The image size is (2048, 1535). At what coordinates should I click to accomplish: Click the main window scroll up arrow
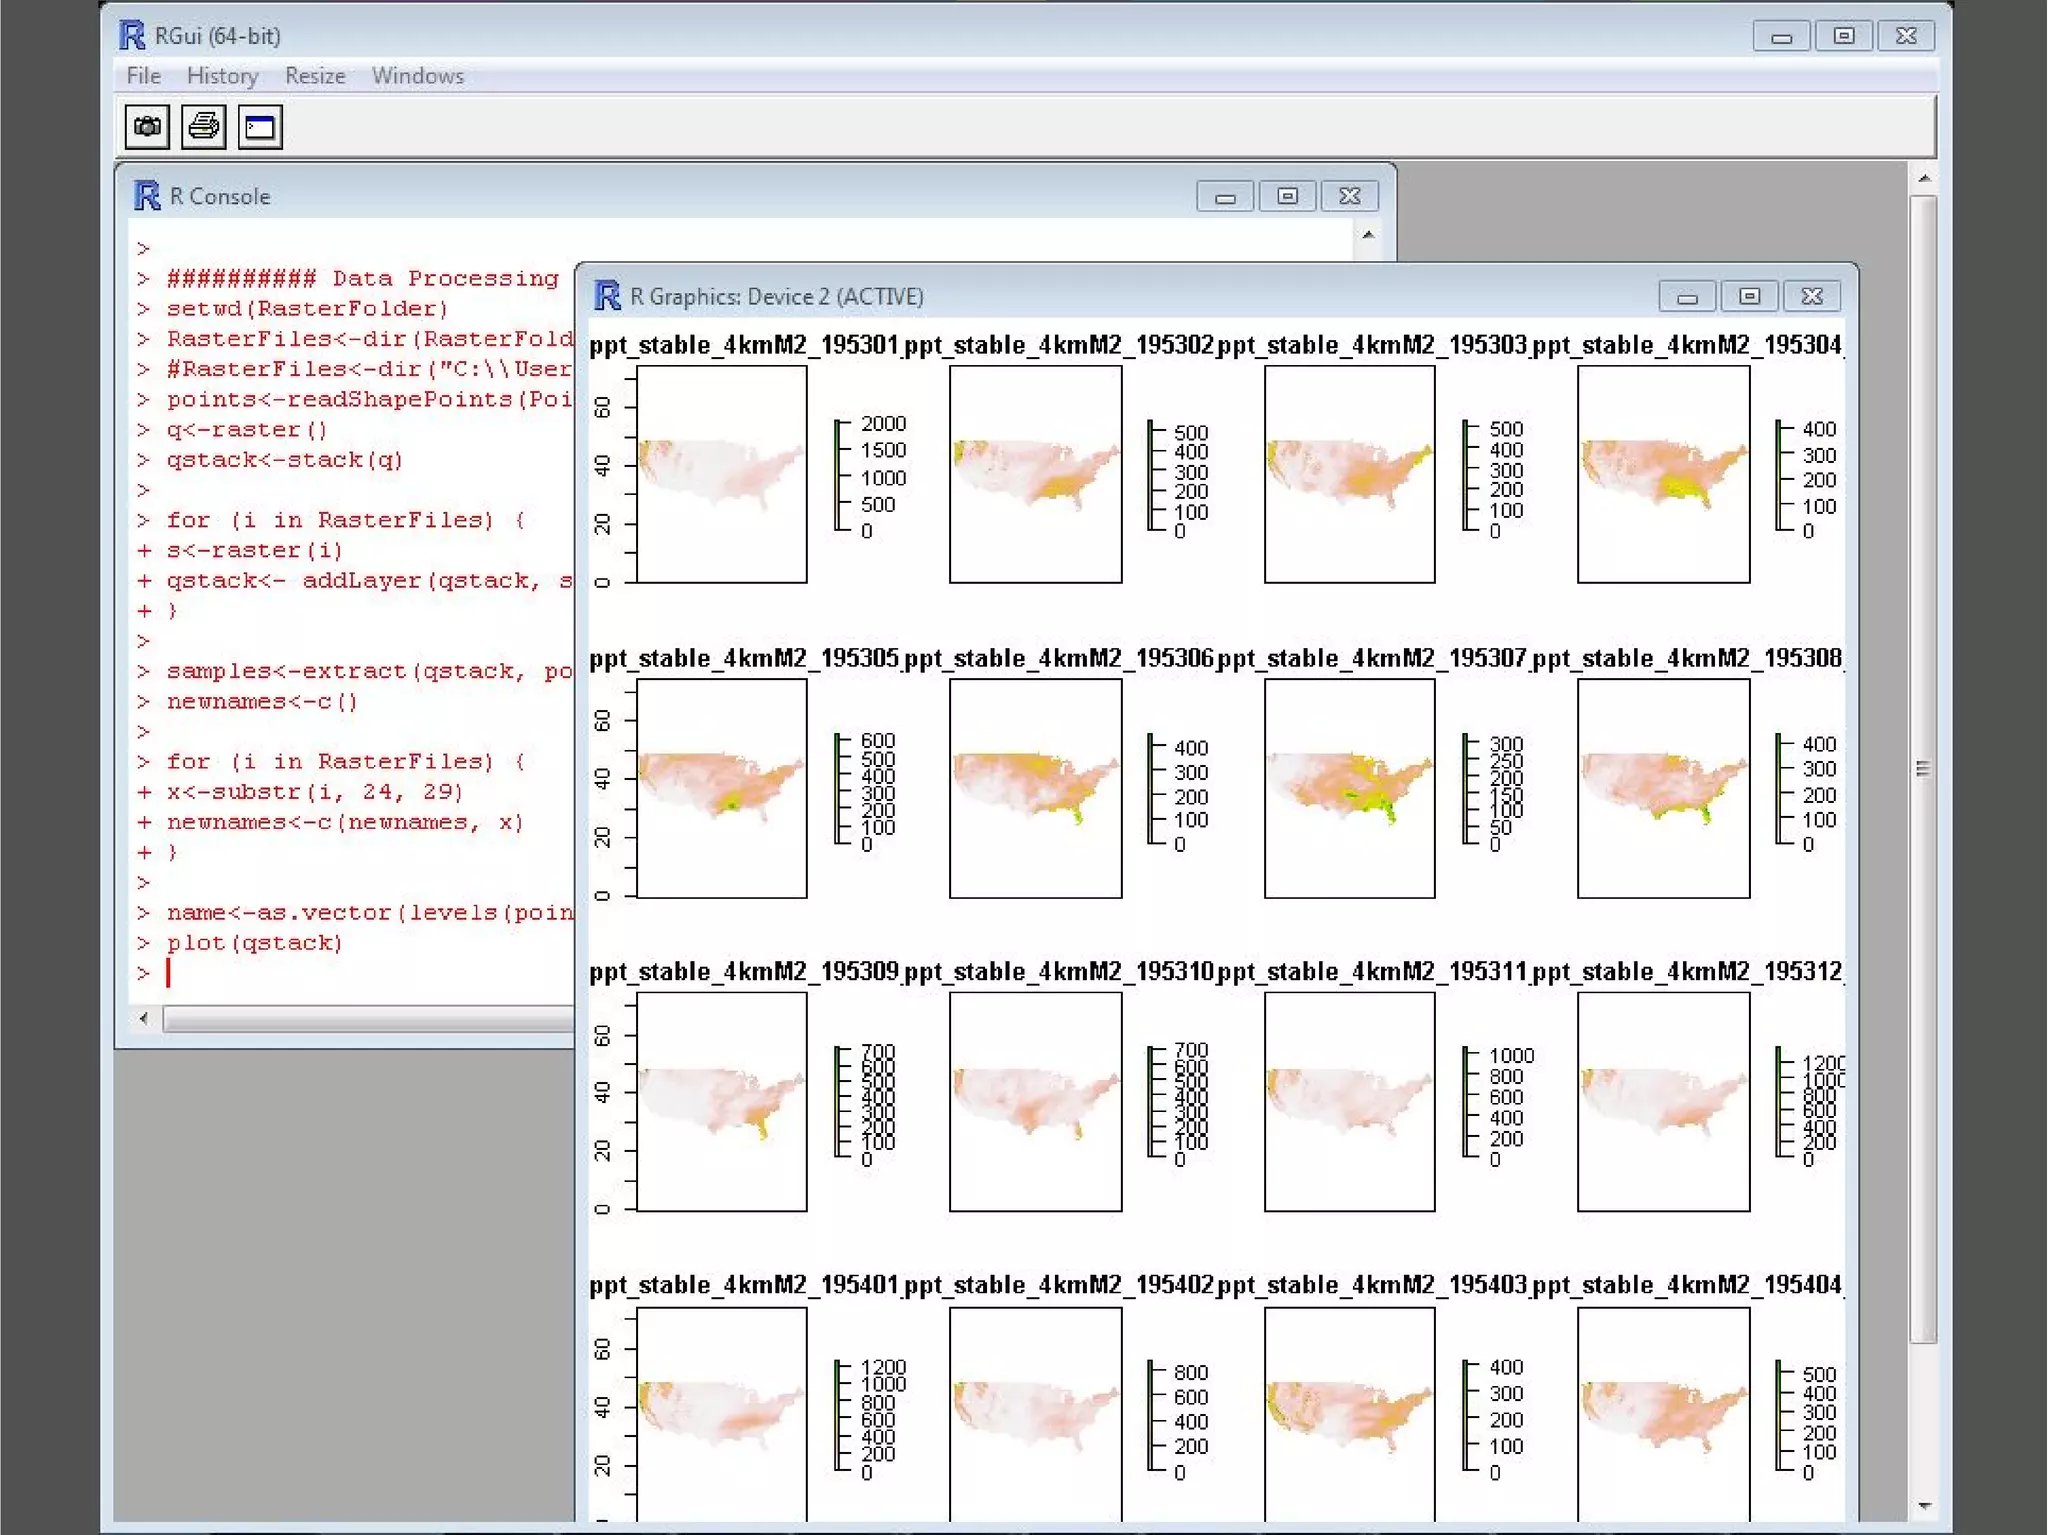coord(1924,179)
